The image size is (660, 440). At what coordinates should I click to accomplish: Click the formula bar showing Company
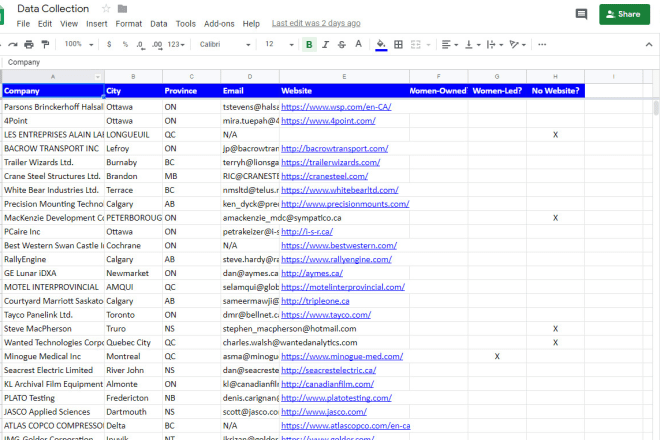(x=328, y=62)
